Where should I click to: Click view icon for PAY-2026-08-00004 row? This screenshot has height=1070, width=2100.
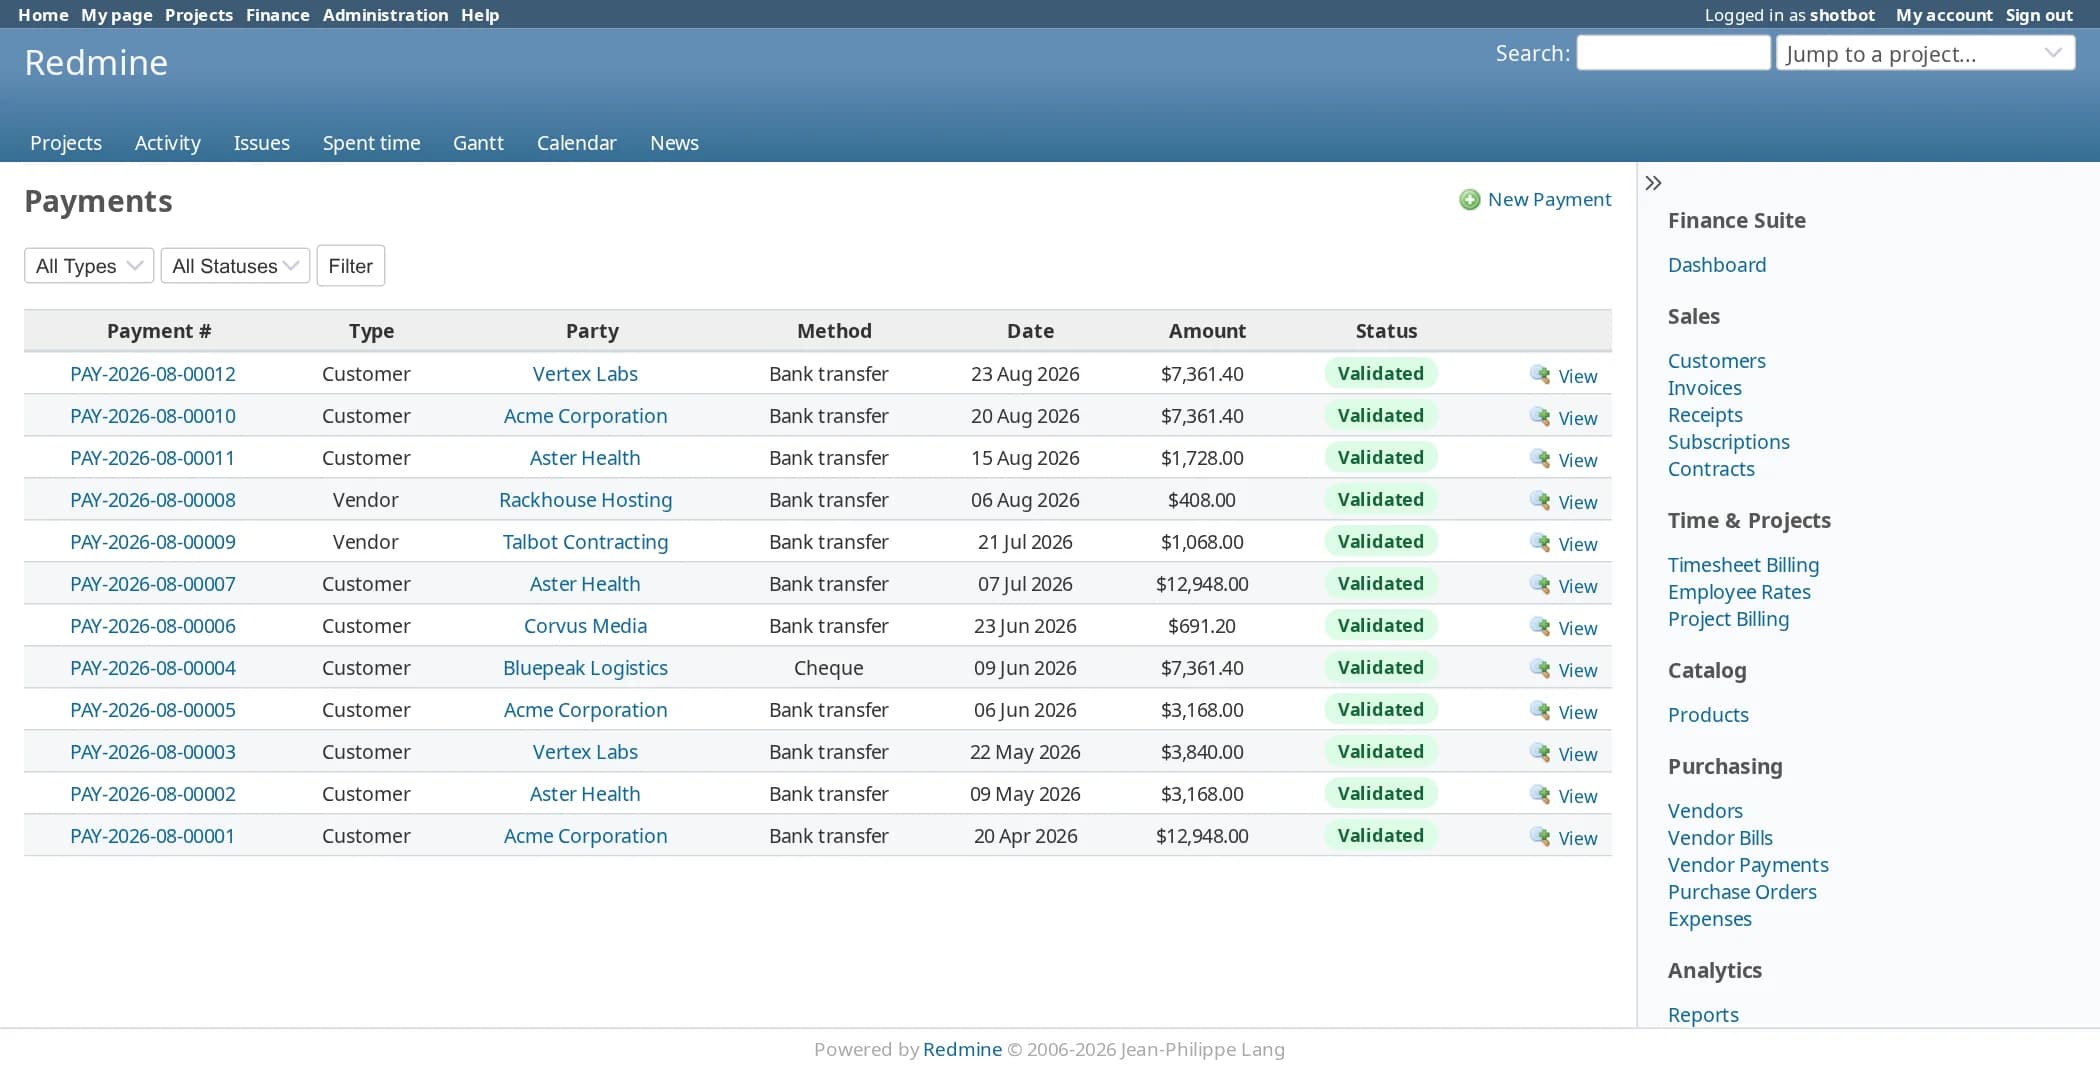pos(1540,669)
